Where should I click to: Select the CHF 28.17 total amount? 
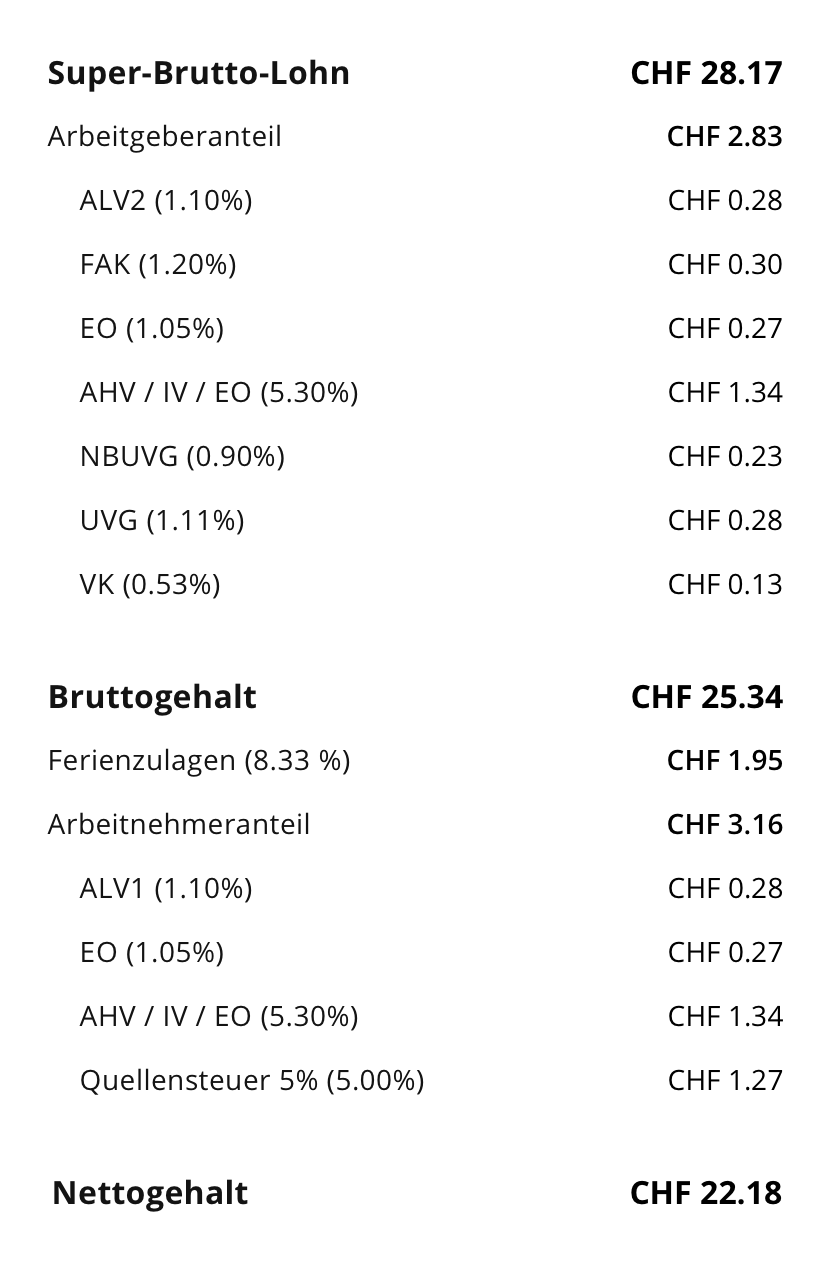pos(706,73)
